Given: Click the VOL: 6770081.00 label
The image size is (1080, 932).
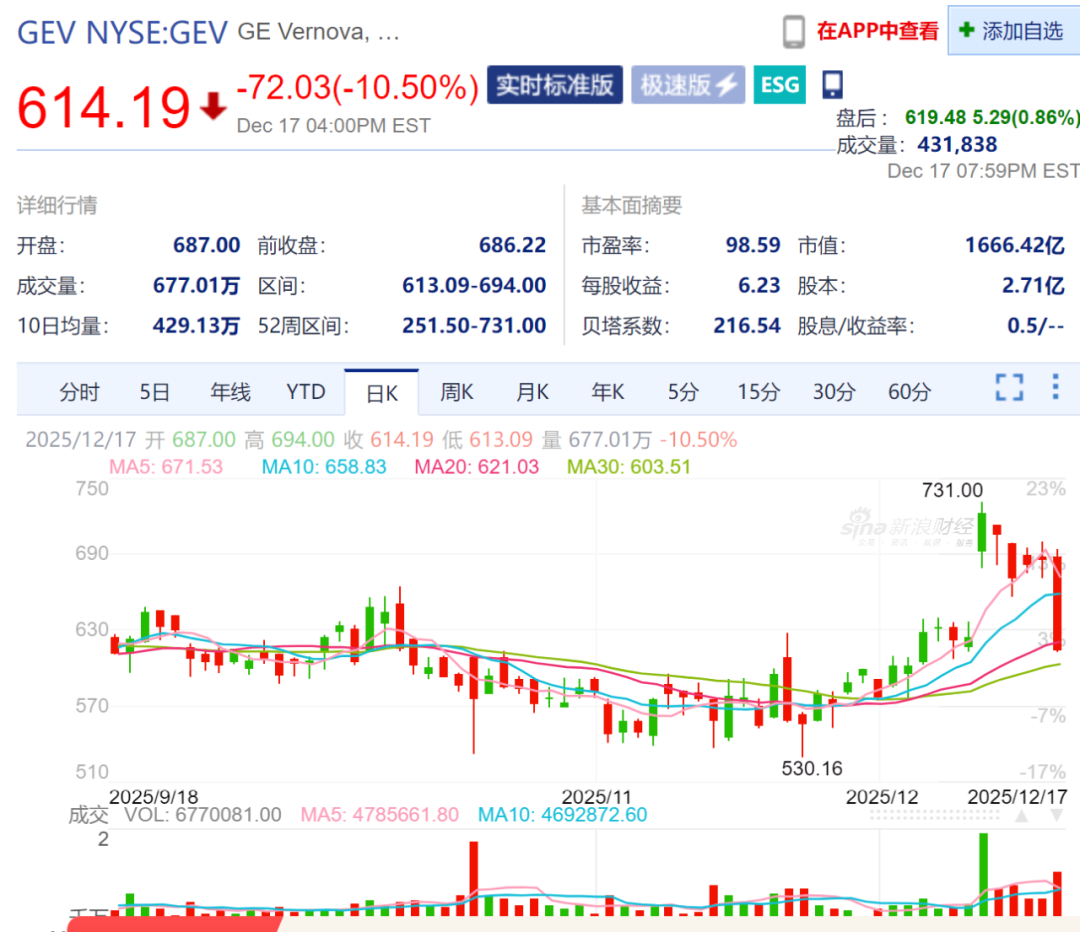Looking at the screenshot, I should point(202,815).
